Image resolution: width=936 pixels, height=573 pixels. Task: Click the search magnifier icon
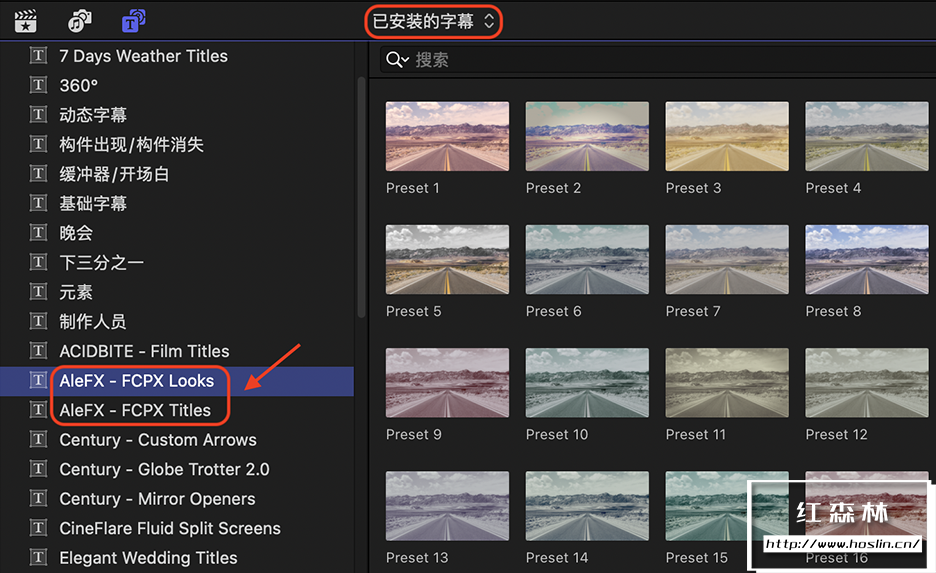coord(394,60)
